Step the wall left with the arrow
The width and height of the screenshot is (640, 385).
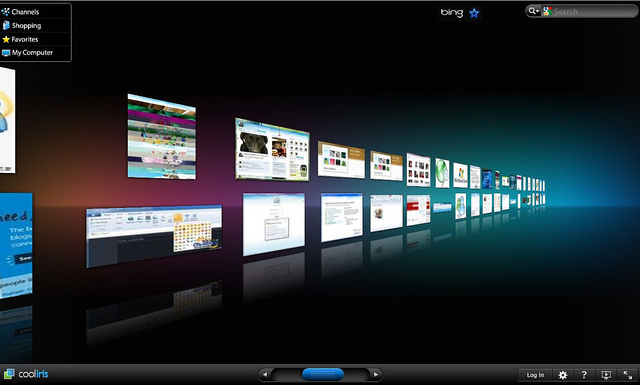click(265, 374)
